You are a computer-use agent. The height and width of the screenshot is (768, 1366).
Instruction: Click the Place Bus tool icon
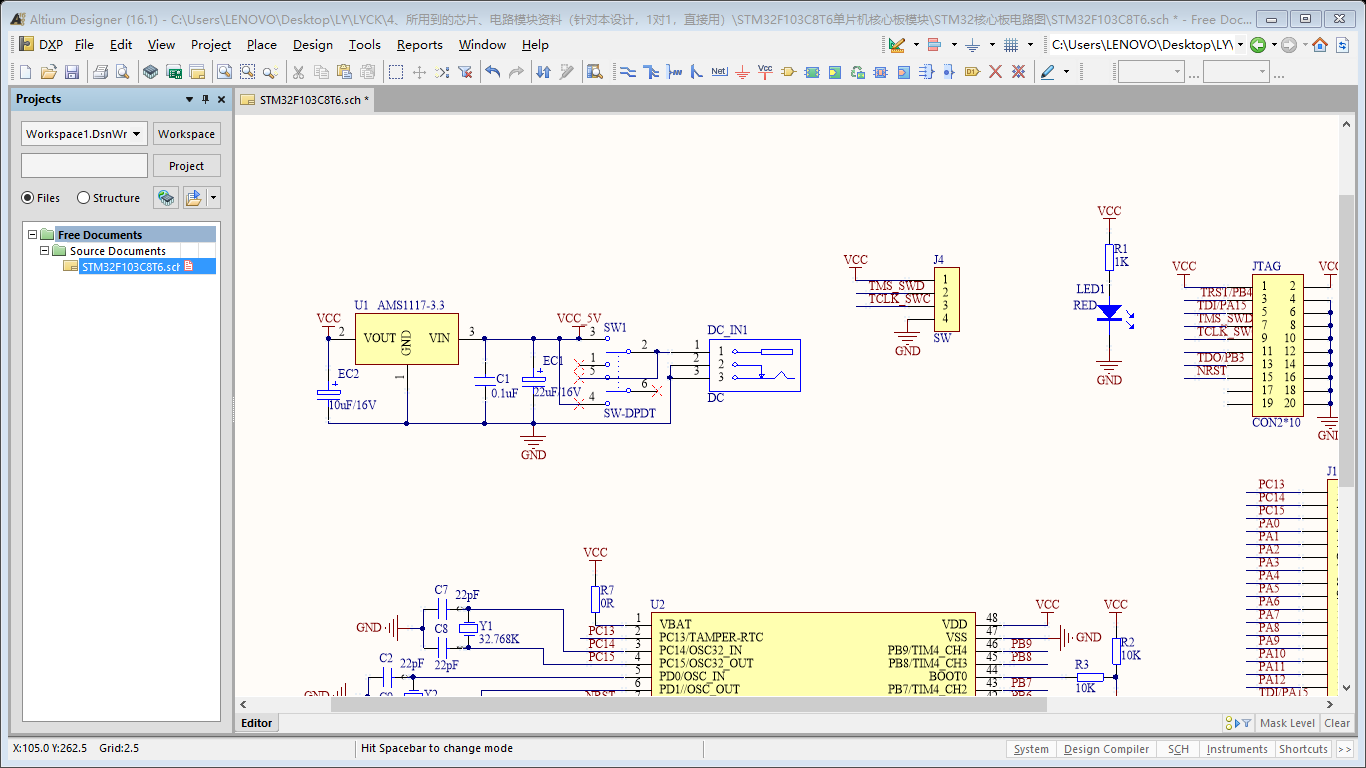coord(651,72)
